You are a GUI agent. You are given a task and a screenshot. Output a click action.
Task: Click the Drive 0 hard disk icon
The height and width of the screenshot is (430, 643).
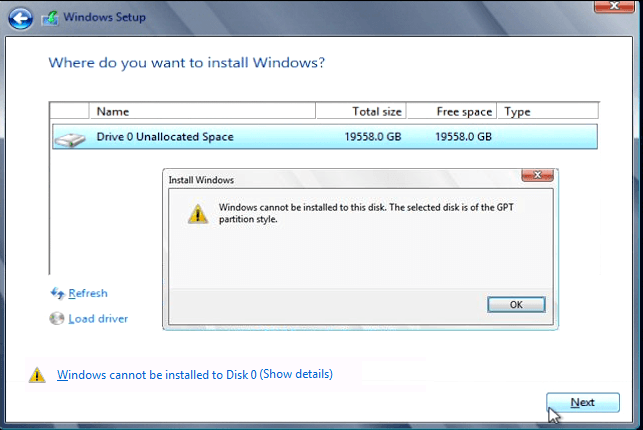(x=70, y=137)
